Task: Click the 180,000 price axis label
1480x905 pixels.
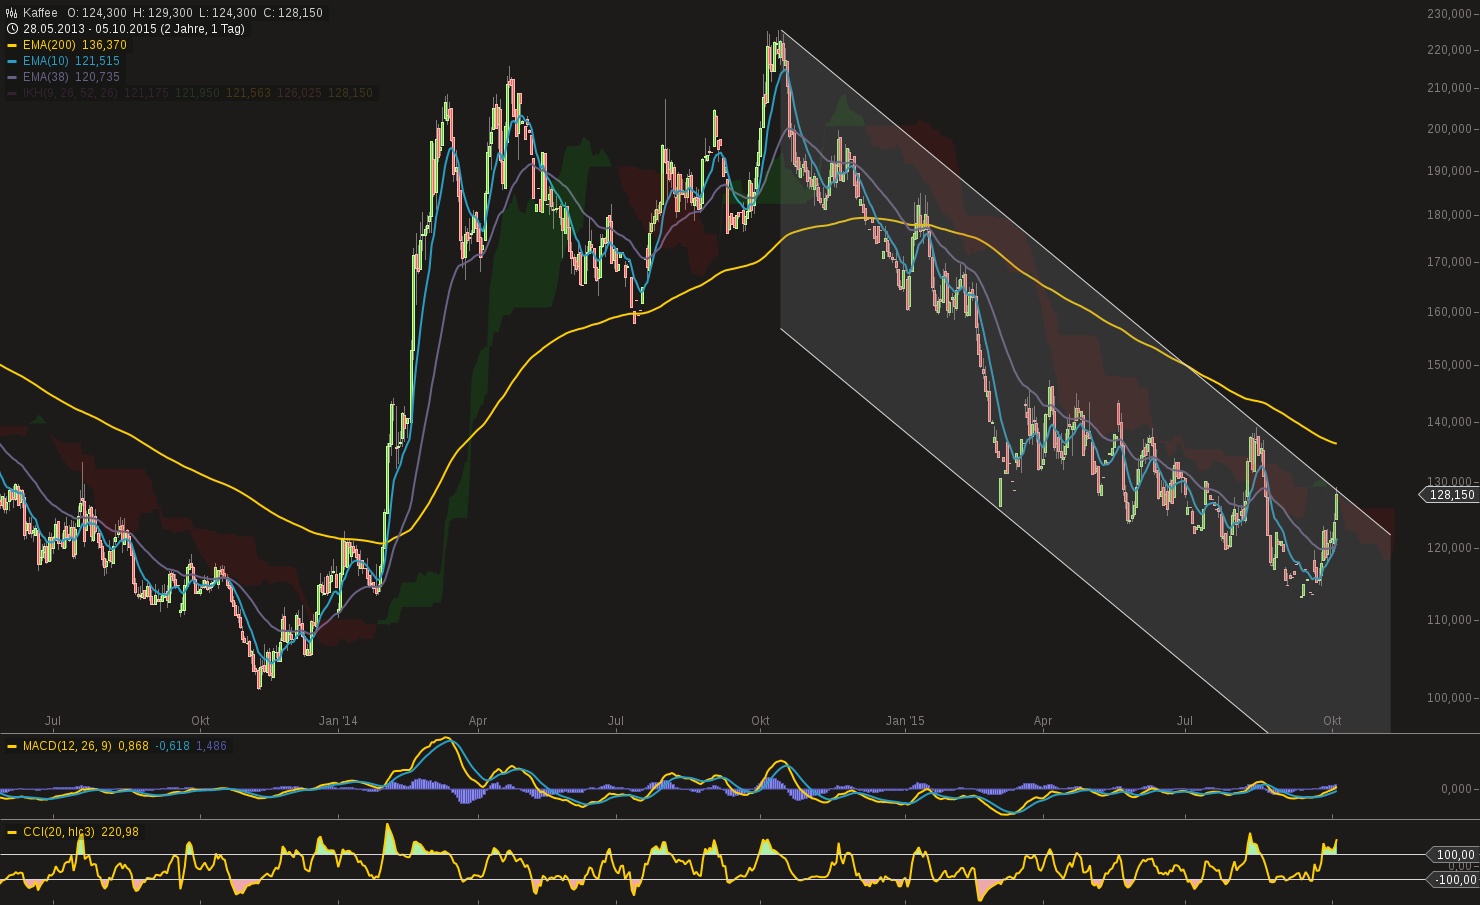Action: point(1449,215)
